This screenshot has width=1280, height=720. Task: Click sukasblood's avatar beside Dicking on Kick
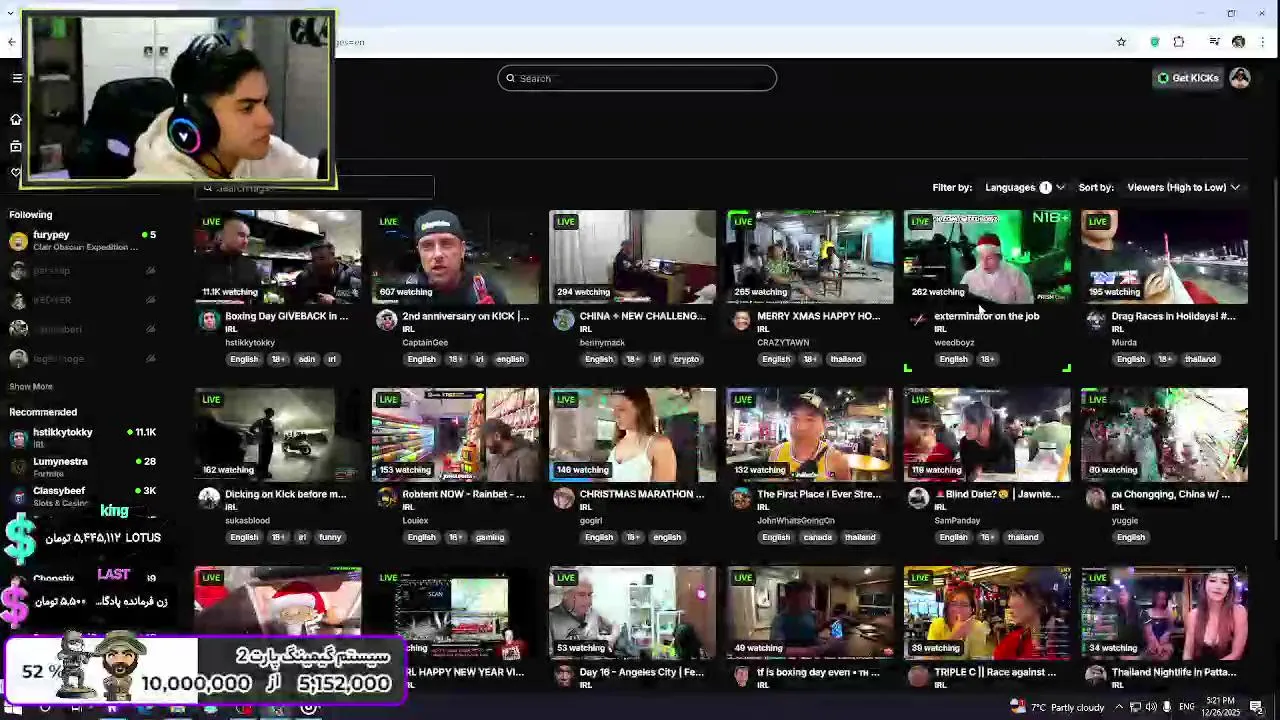[209, 498]
